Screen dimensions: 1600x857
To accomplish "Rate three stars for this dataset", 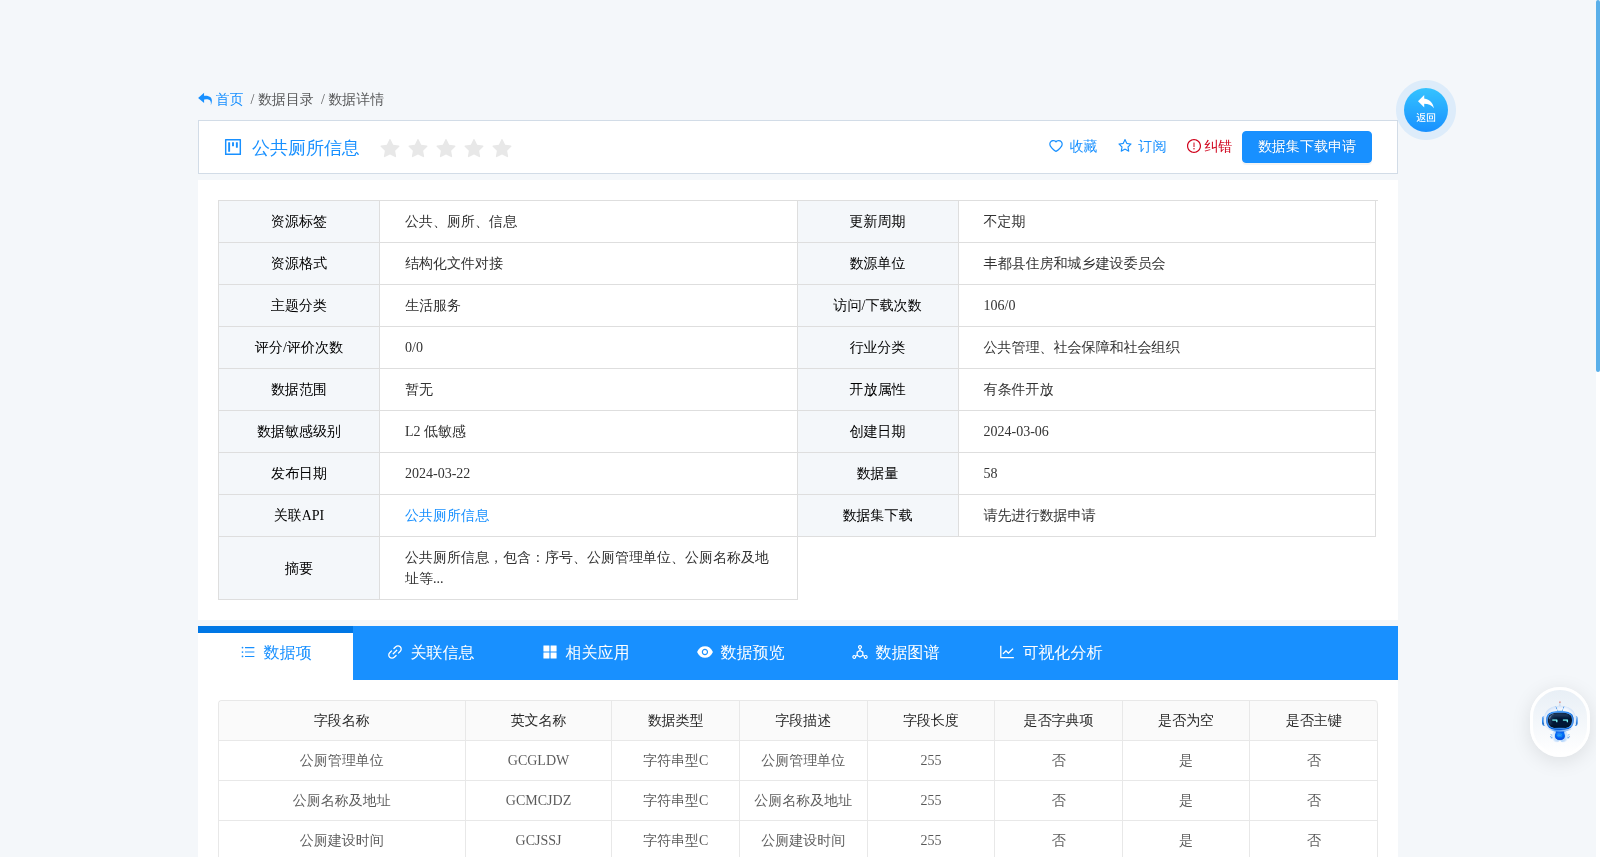I will [x=446, y=148].
